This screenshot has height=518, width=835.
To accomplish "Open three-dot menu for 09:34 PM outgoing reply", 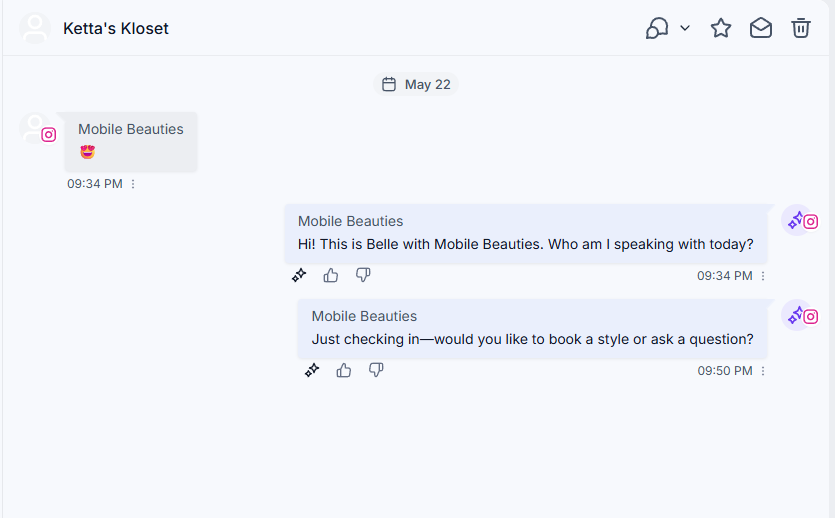I will [763, 276].
